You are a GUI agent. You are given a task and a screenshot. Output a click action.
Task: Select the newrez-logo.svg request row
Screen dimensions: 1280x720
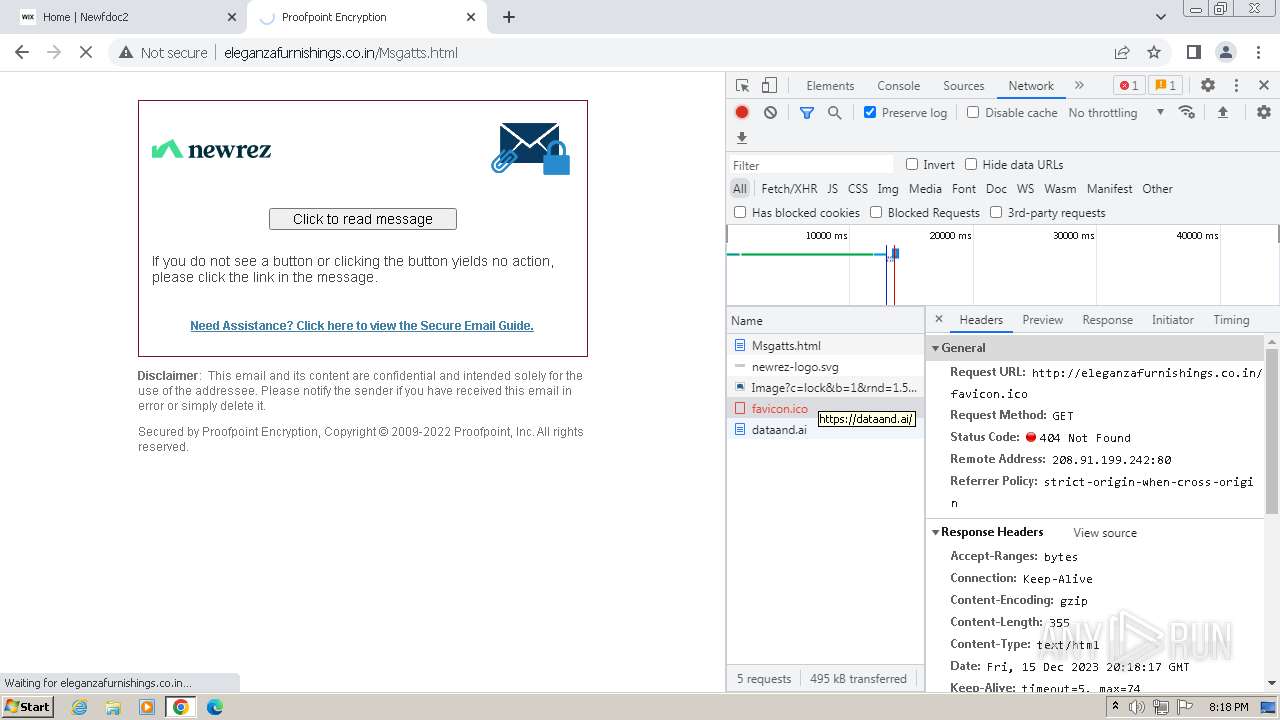tap(826, 367)
